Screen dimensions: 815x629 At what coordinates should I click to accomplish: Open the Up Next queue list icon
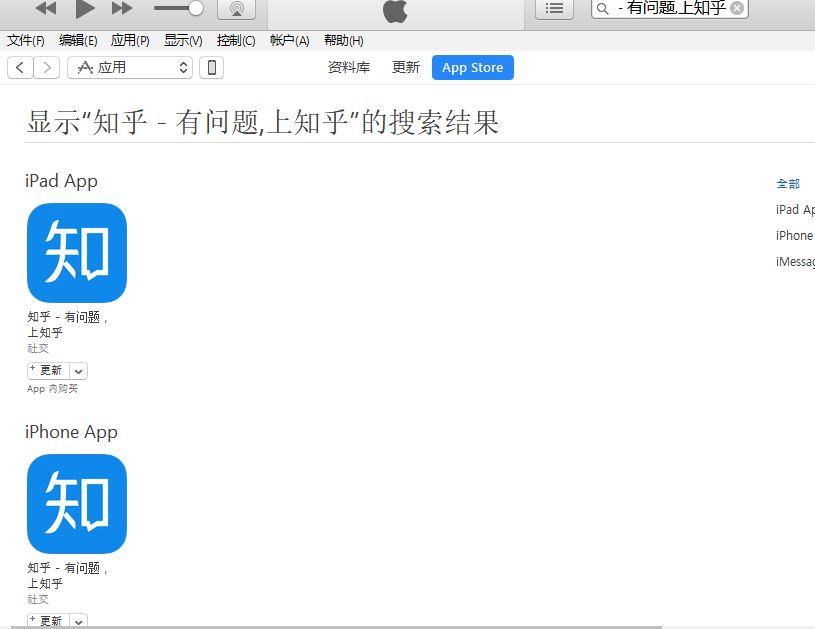[x=553, y=10]
